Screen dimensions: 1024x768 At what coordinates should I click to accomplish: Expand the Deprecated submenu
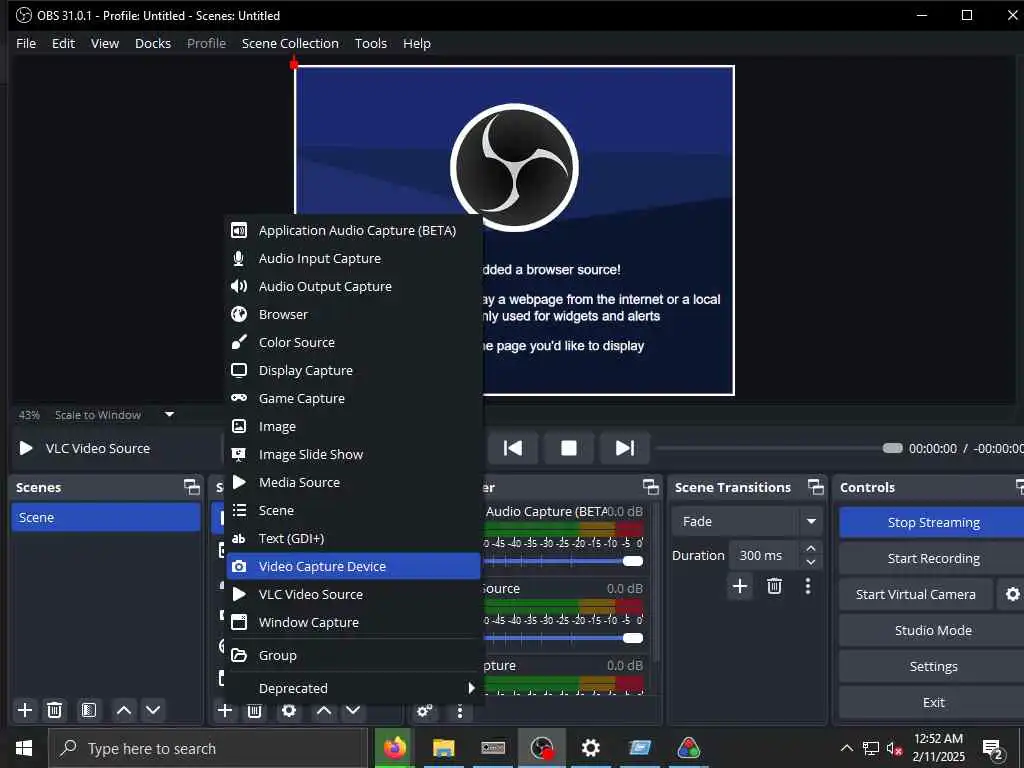click(353, 688)
